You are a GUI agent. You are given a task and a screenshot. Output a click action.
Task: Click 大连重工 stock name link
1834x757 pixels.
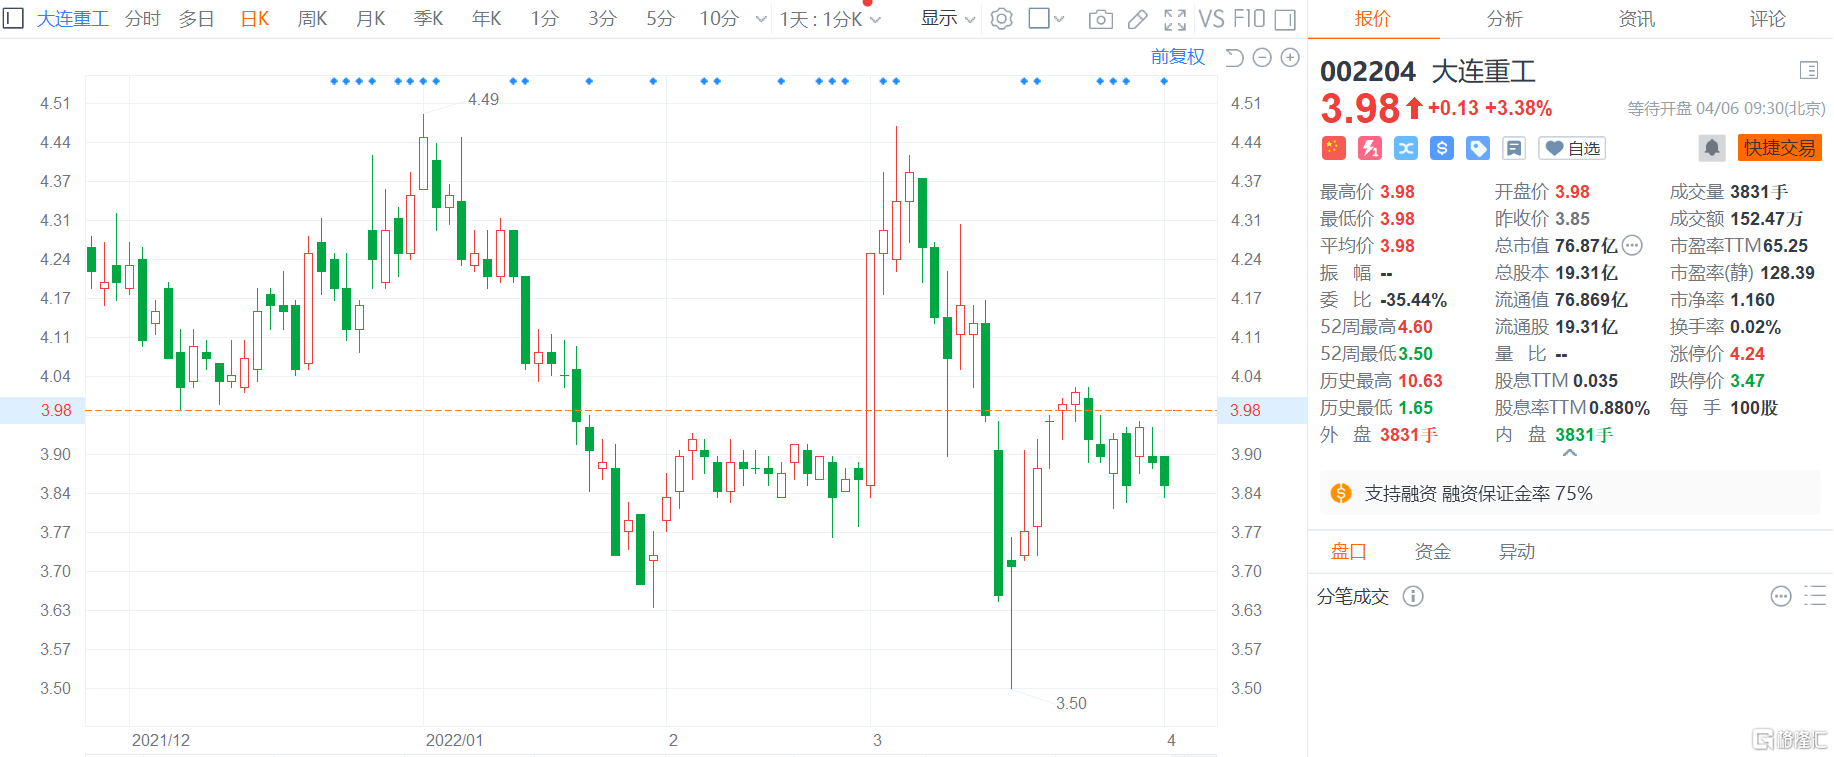click(73, 18)
